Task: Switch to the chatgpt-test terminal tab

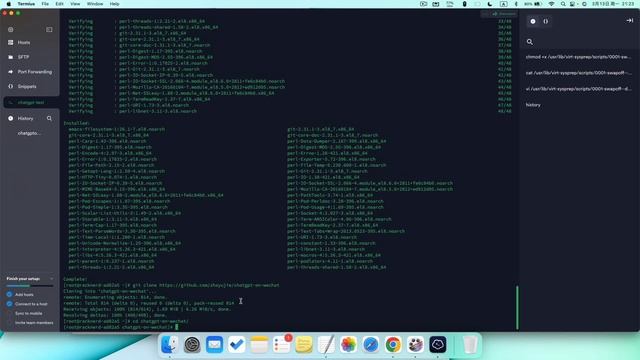Action: pos(31,102)
